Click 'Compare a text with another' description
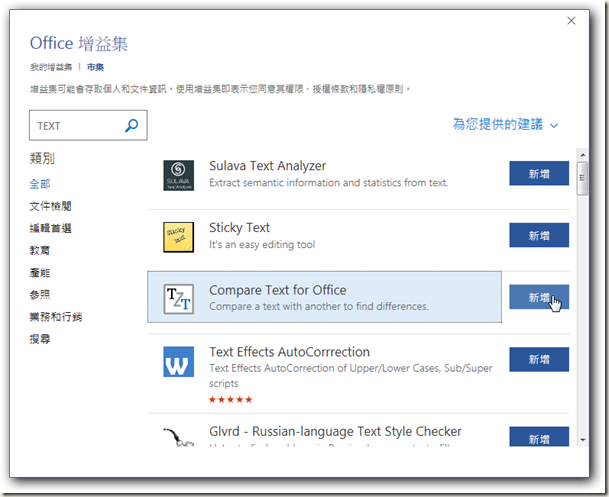The image size is (609, 497). [319, 306]
